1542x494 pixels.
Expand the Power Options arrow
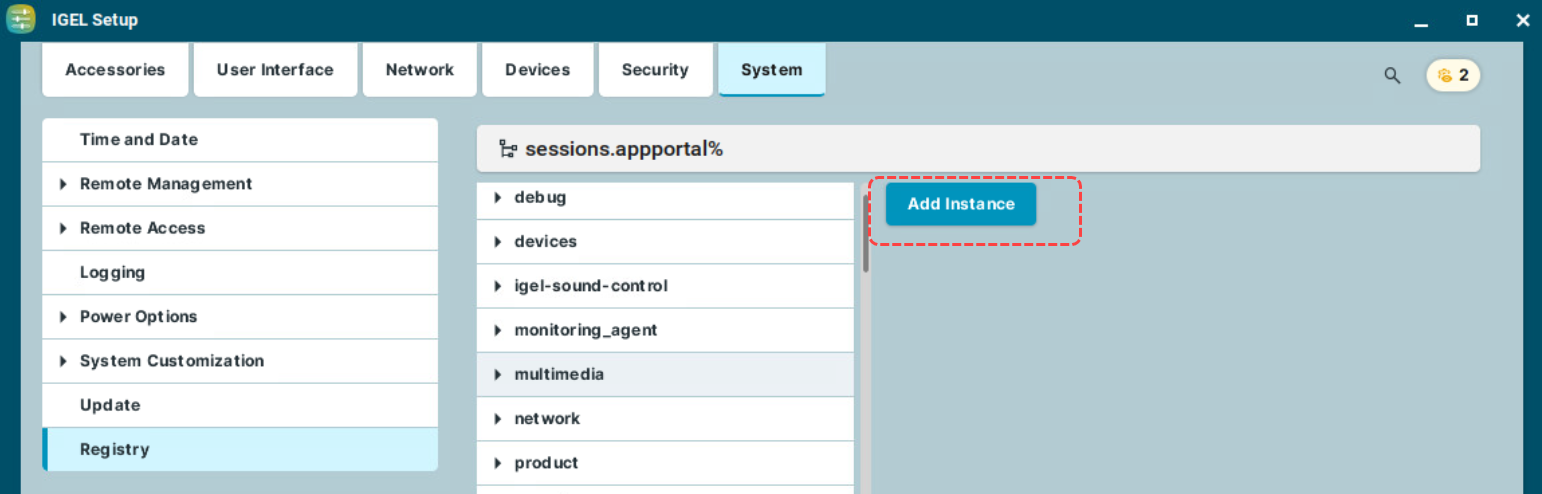(64, 317)
